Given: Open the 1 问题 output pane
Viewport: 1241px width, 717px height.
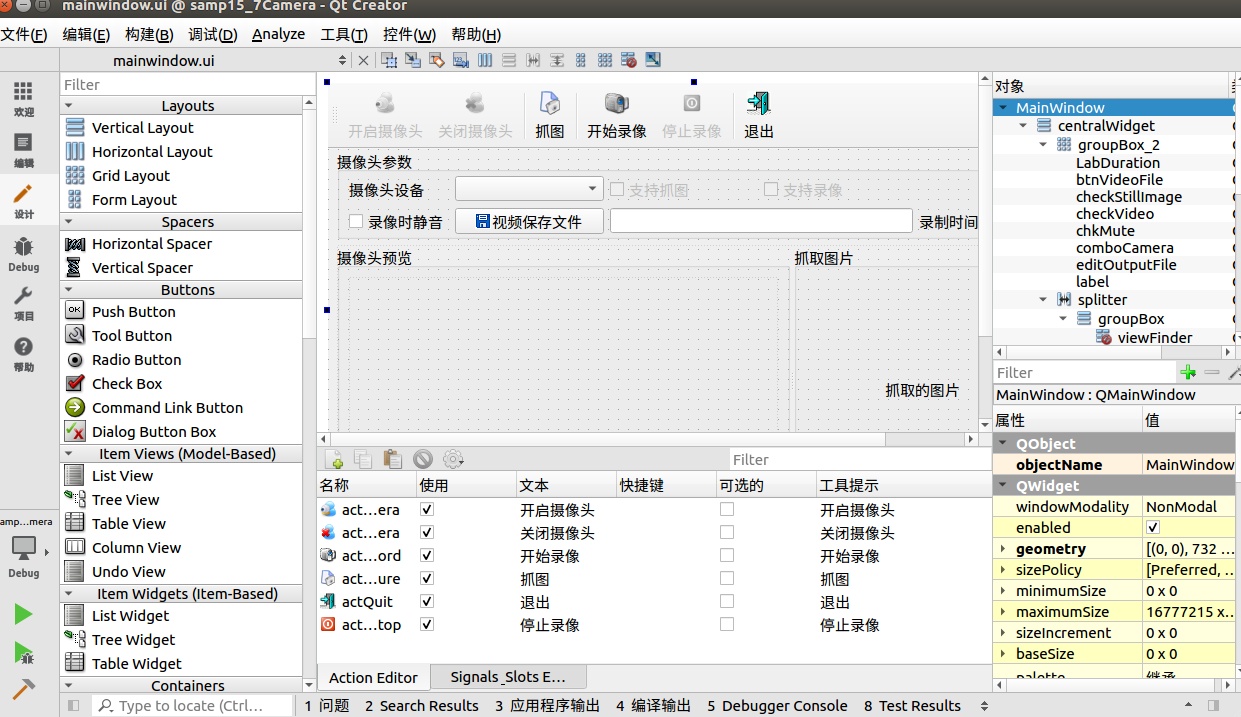Looking at the screenshot, I should point(327,705).
